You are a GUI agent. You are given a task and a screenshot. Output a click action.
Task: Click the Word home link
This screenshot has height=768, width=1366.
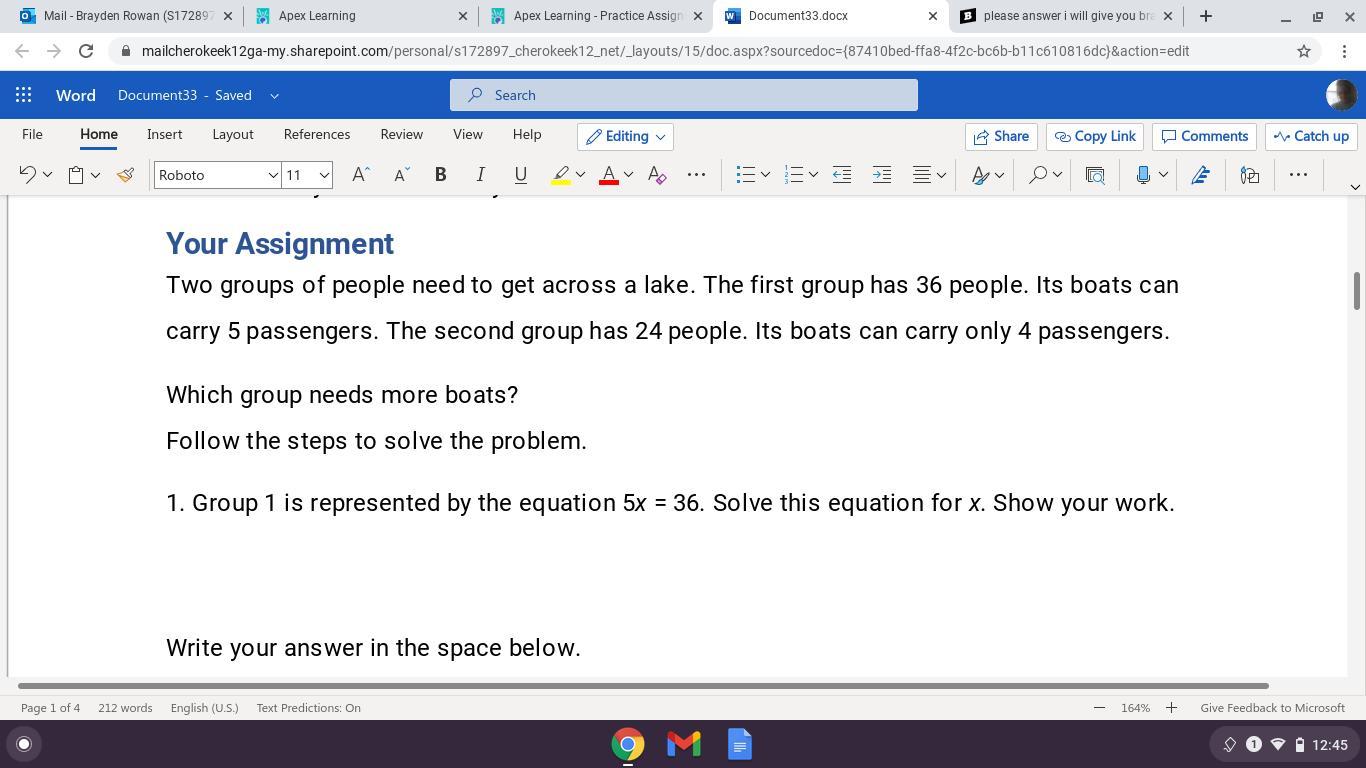coord(76,96)
